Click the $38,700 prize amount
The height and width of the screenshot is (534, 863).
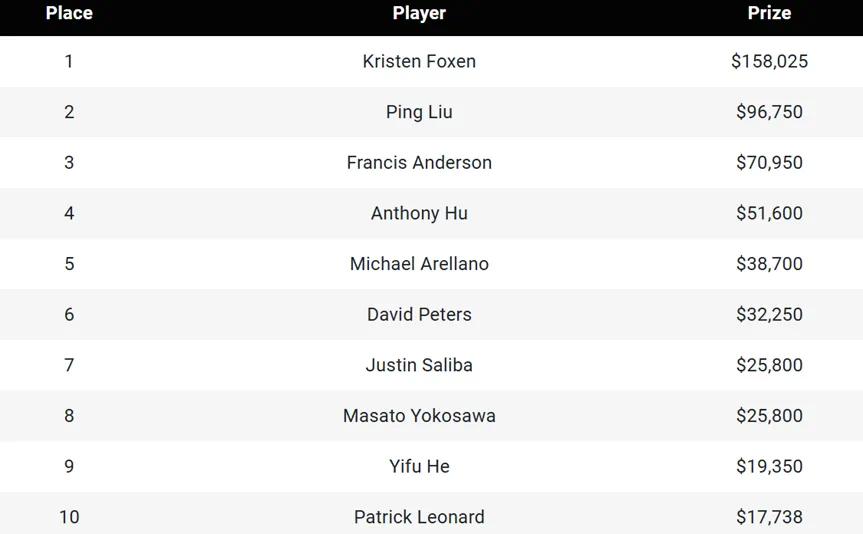[x=769, y=264]
